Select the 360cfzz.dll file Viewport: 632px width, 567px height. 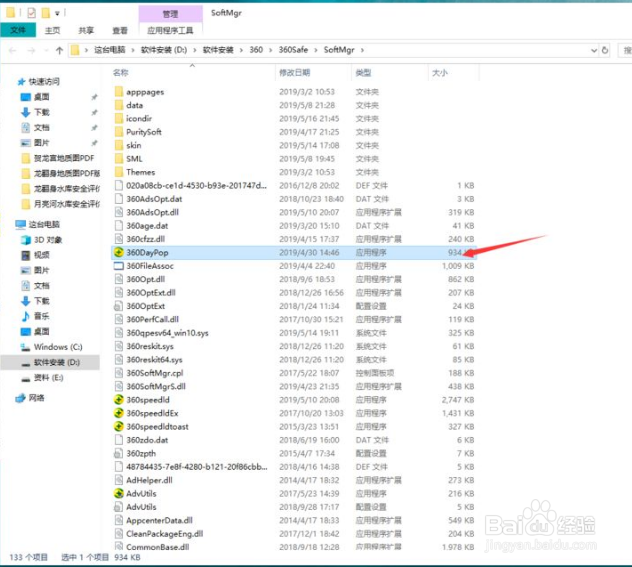146,239
